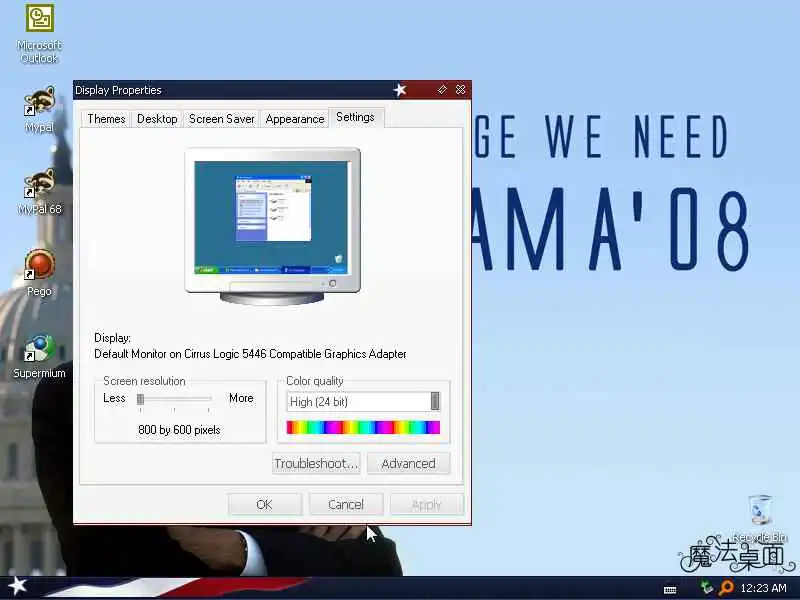This screenshot has width=800, height=600.
Task: Click the star icon in Display Properties title bar
Action: coord(400,90)
